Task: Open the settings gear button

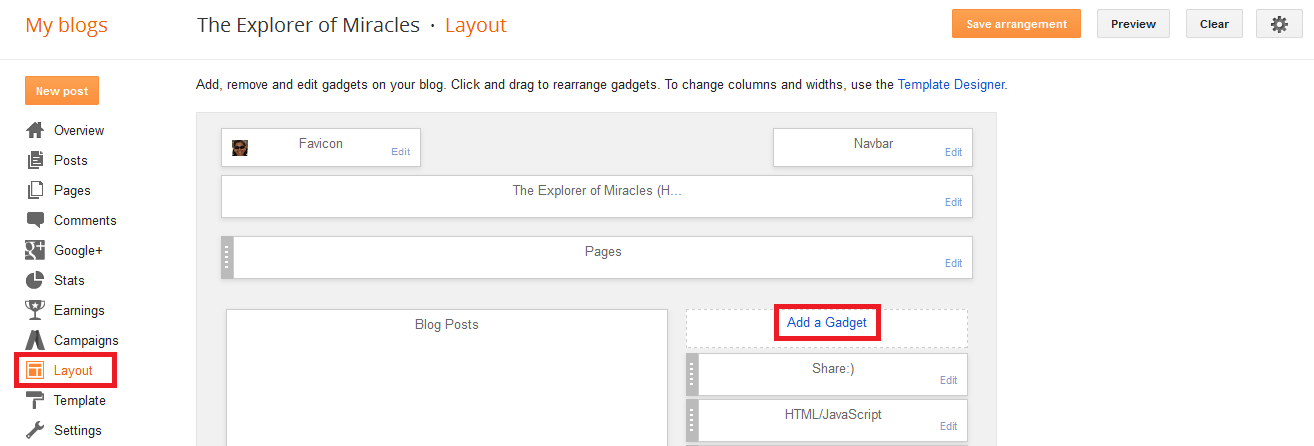Action: pos(1279,24)
